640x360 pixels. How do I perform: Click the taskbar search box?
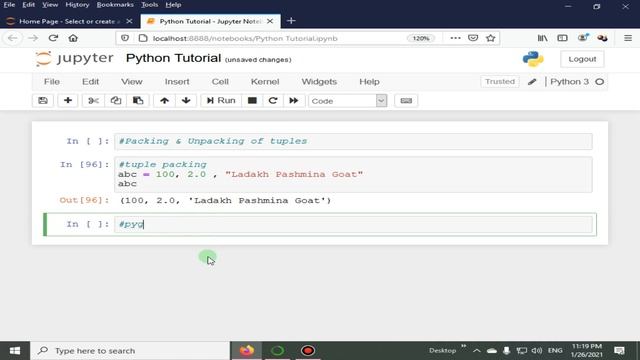130,351
